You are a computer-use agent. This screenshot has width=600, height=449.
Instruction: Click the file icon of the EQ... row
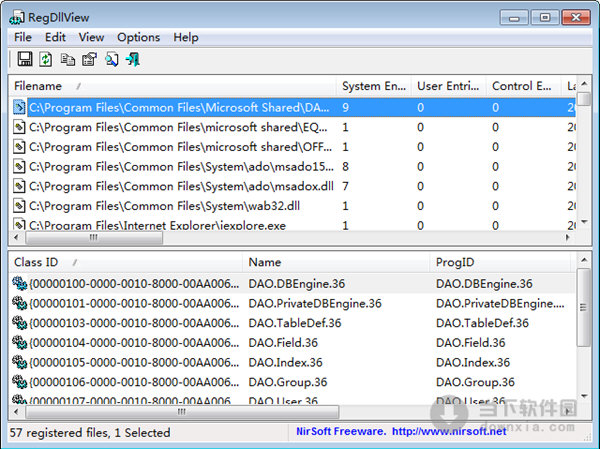pos(19,127)
